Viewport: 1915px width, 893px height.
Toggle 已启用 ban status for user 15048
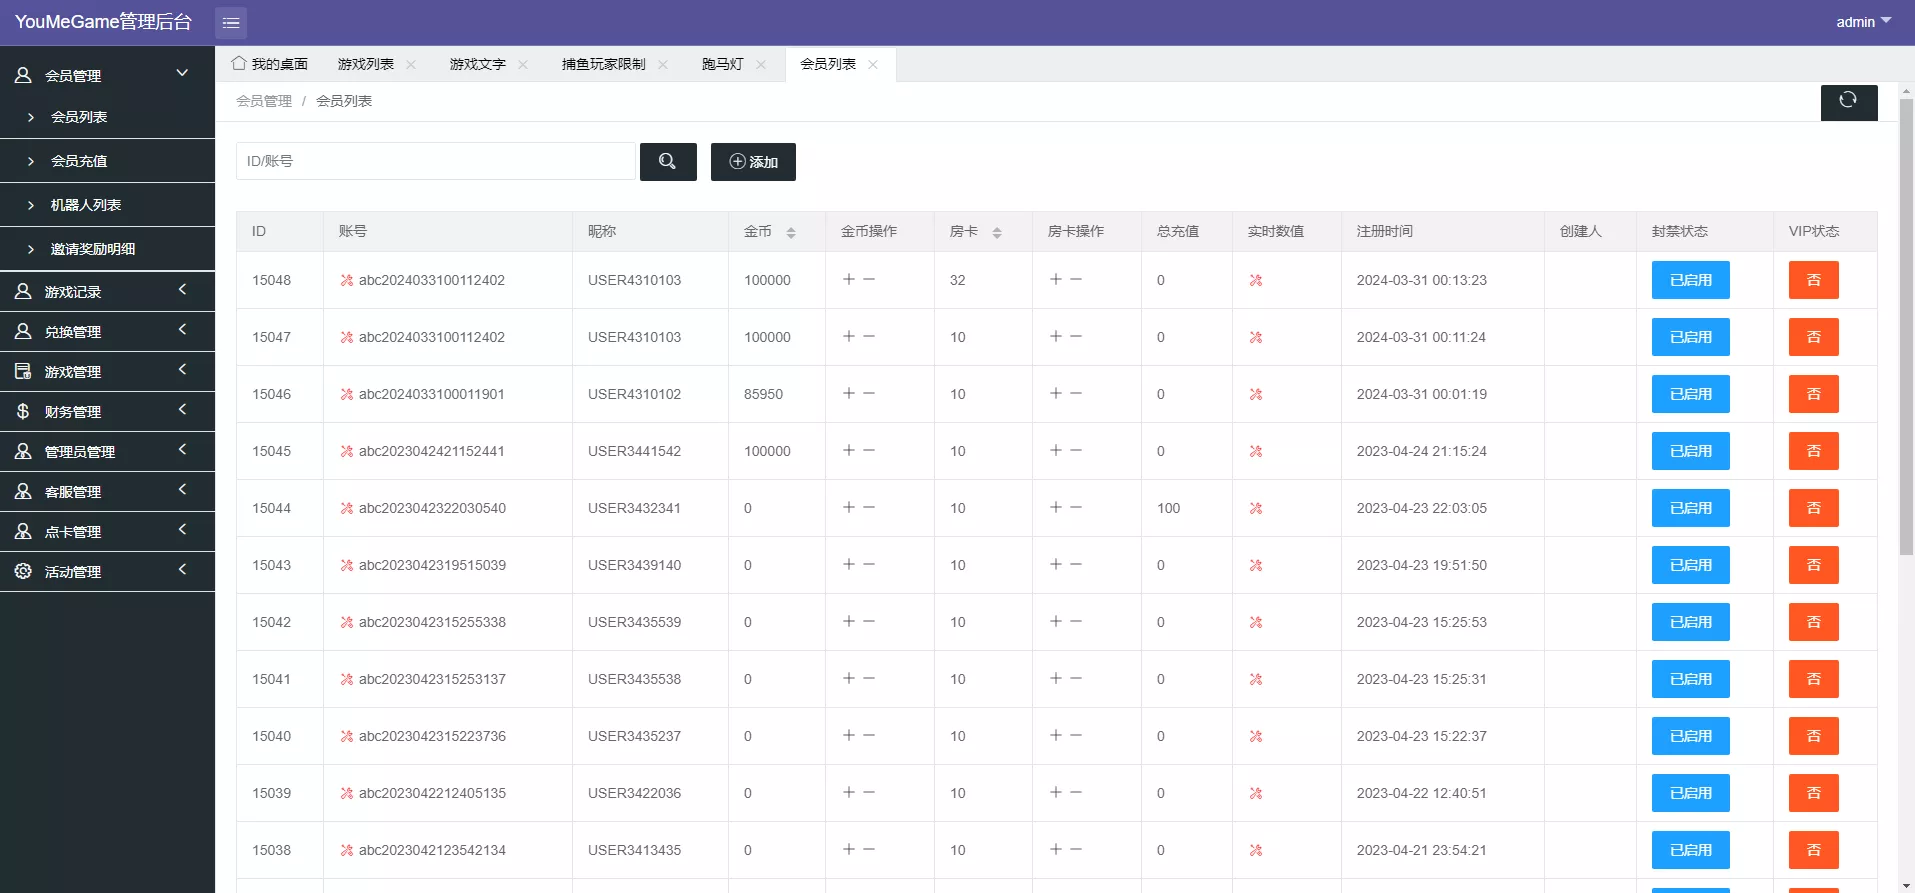[x=1690, y=280]
